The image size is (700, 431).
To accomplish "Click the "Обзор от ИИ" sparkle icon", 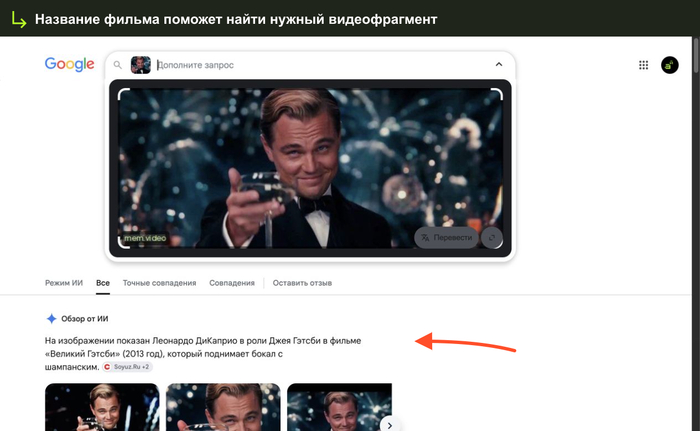I will click(51, 318).
